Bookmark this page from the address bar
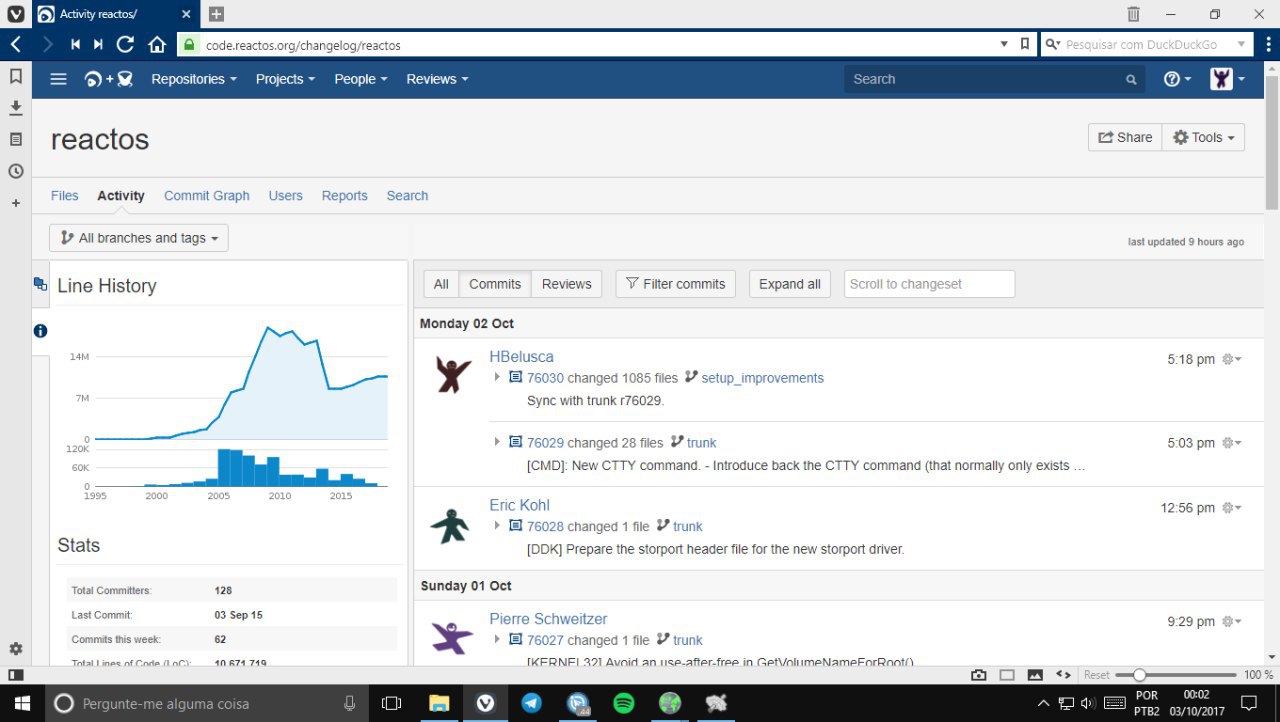The height and width of the screenshot is (722, 1280). [1024, 44]
